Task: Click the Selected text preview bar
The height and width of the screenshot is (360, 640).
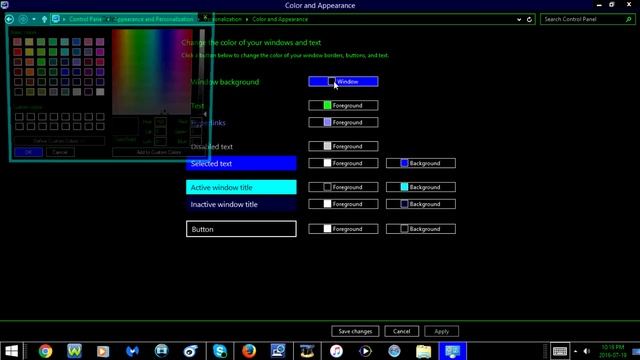Action: (x=241, y=163)
